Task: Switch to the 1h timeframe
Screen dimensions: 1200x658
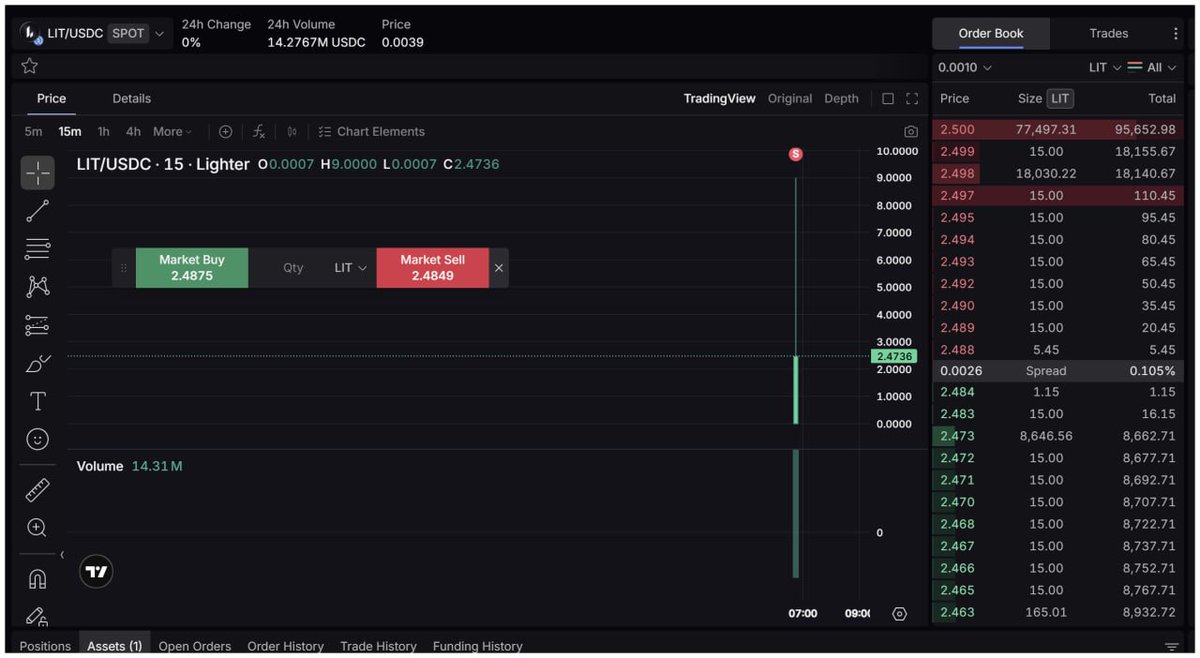Action: tap(104, 132)
